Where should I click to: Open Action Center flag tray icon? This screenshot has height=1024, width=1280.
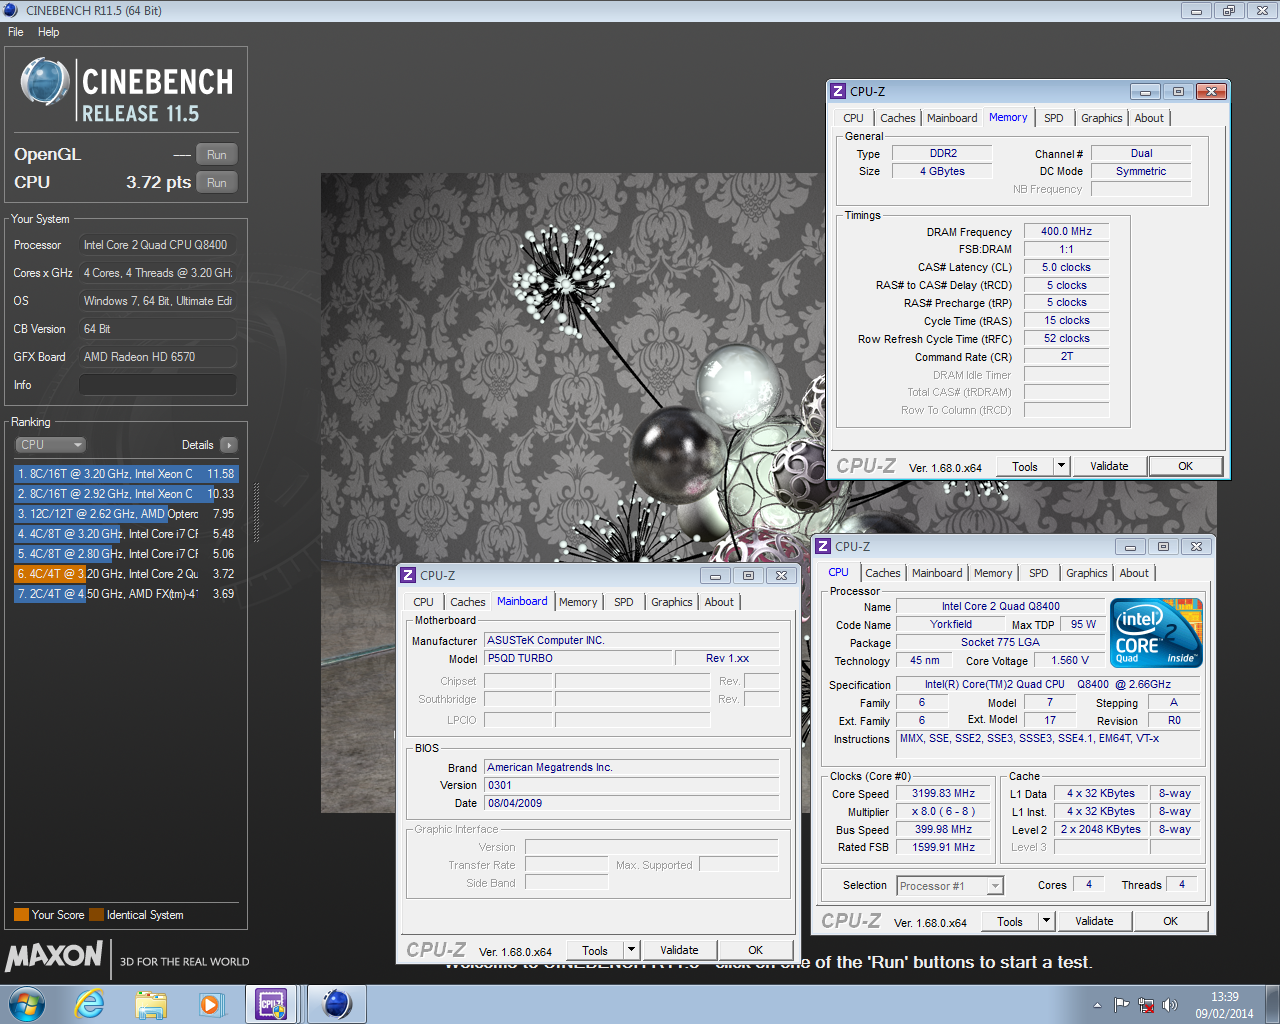pyautogui.click(x=1121, y=1005)
